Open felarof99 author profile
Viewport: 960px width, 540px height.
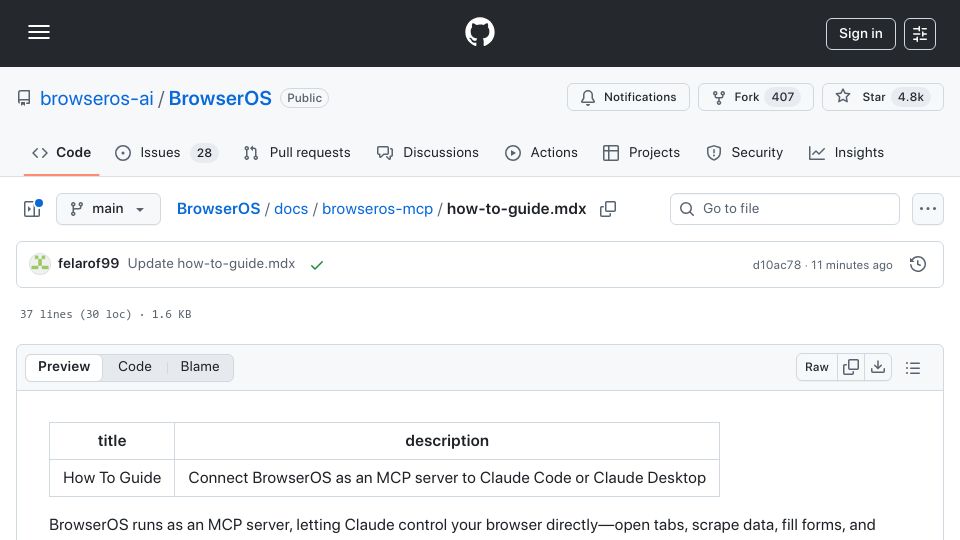[x=88, y=263]
